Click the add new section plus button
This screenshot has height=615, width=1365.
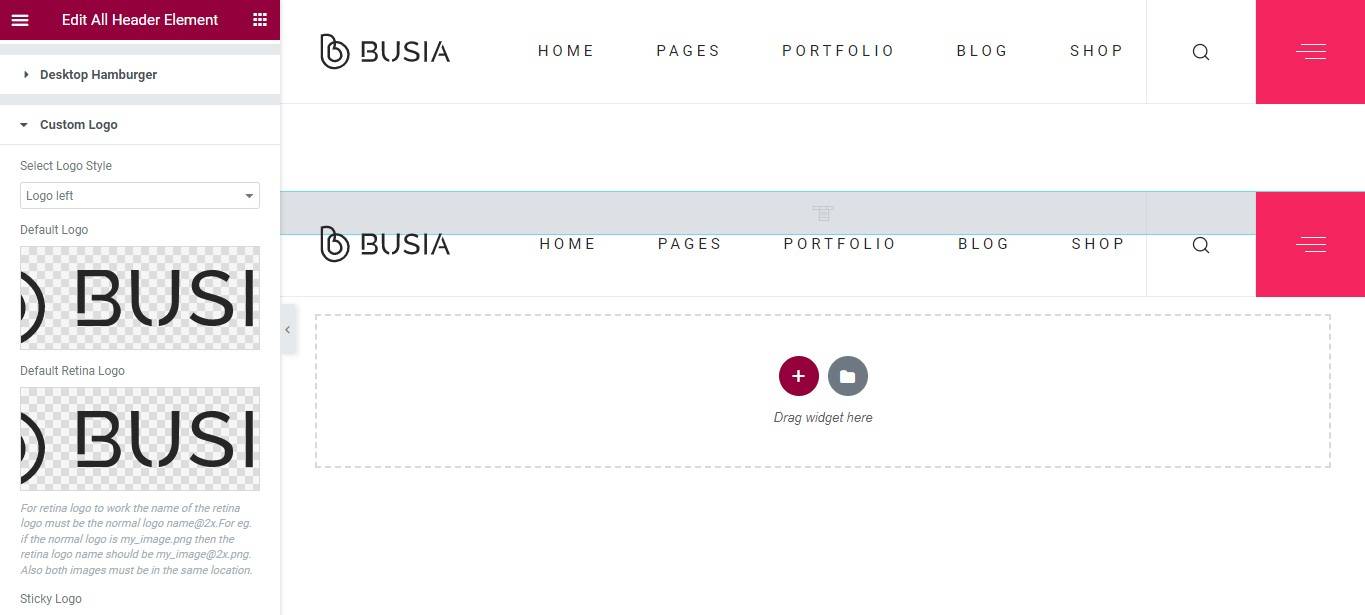tap(798, 376)
